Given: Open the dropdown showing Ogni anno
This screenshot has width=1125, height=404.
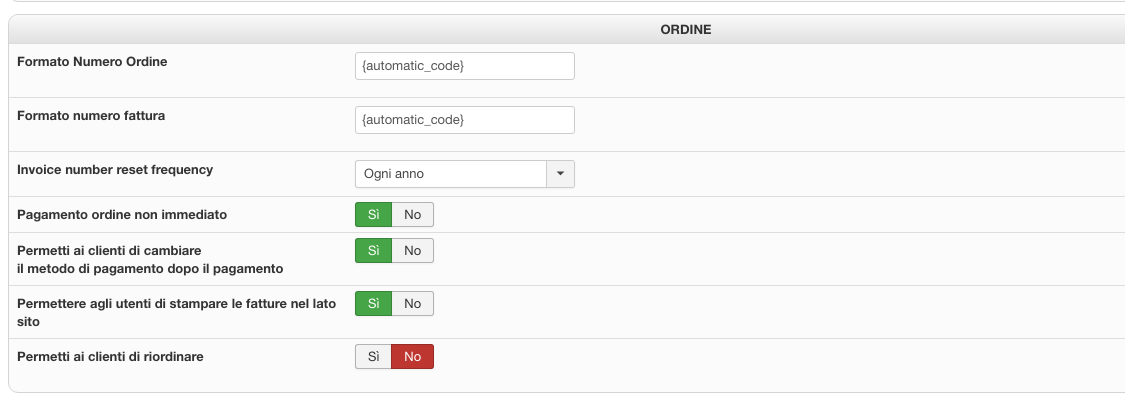Looking at the screenshot, I should point(450,174).
